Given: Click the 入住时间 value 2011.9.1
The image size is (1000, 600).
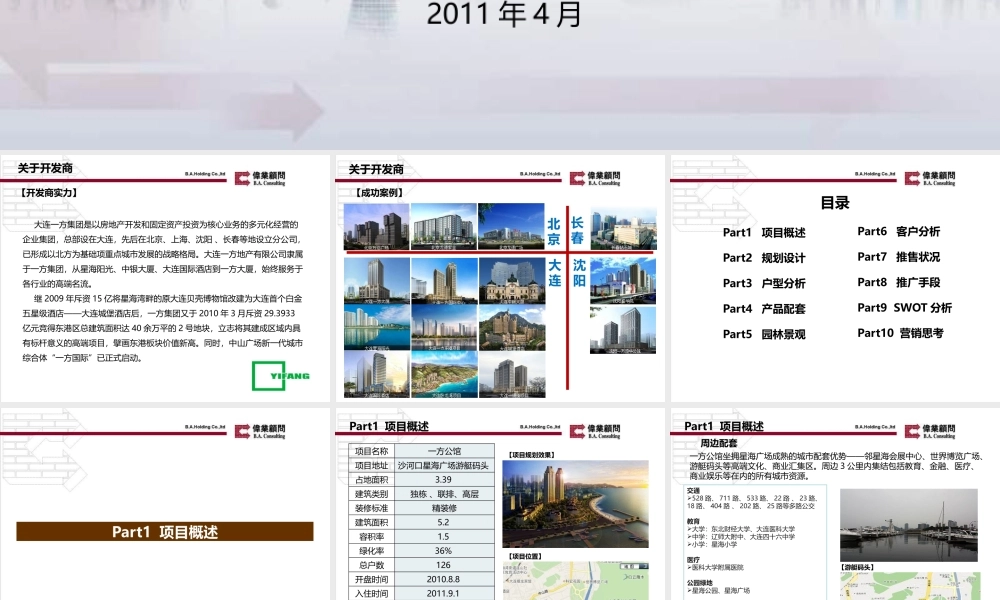Looking at the screenshot, I should point(444,594).
